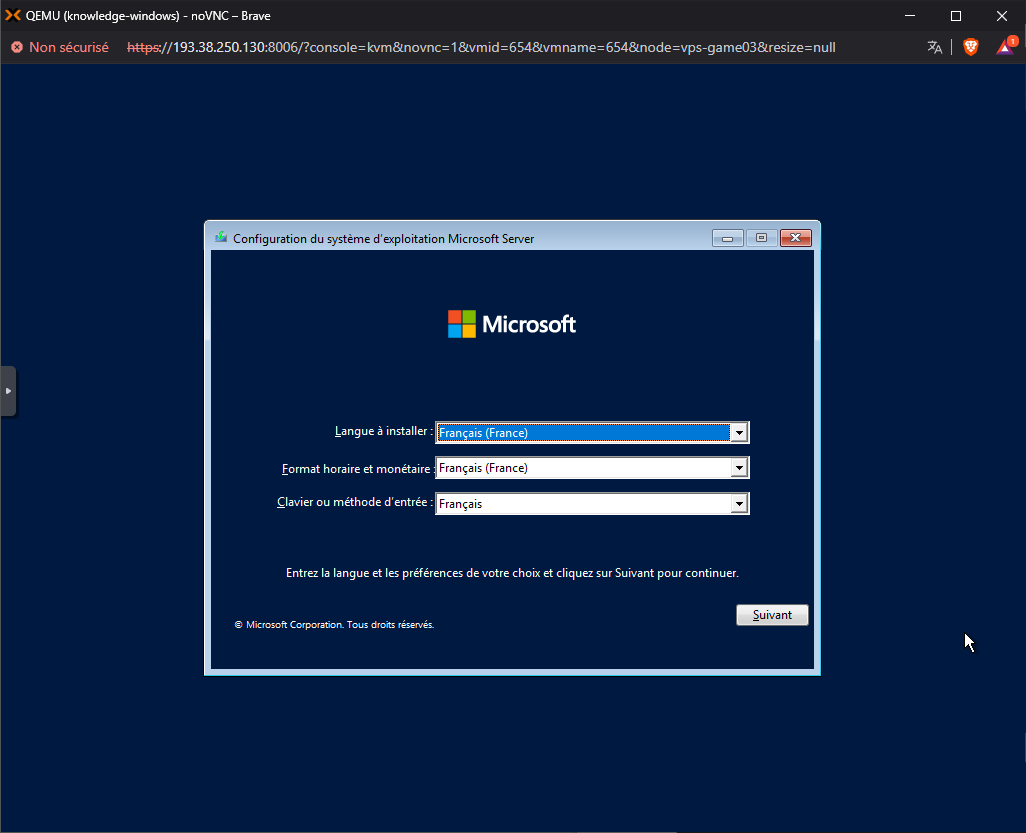Open the Brave Shields lion icon

coord(970,47)
